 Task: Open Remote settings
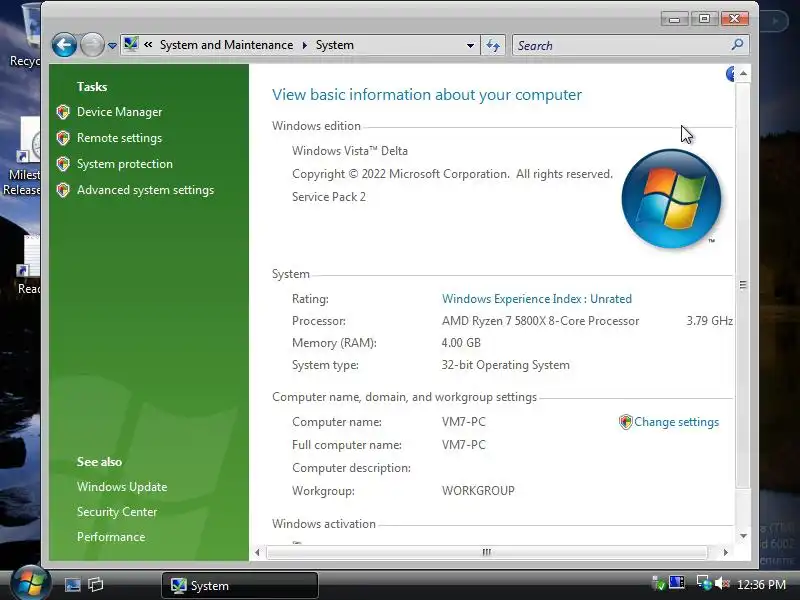click(x=119, y=138)
